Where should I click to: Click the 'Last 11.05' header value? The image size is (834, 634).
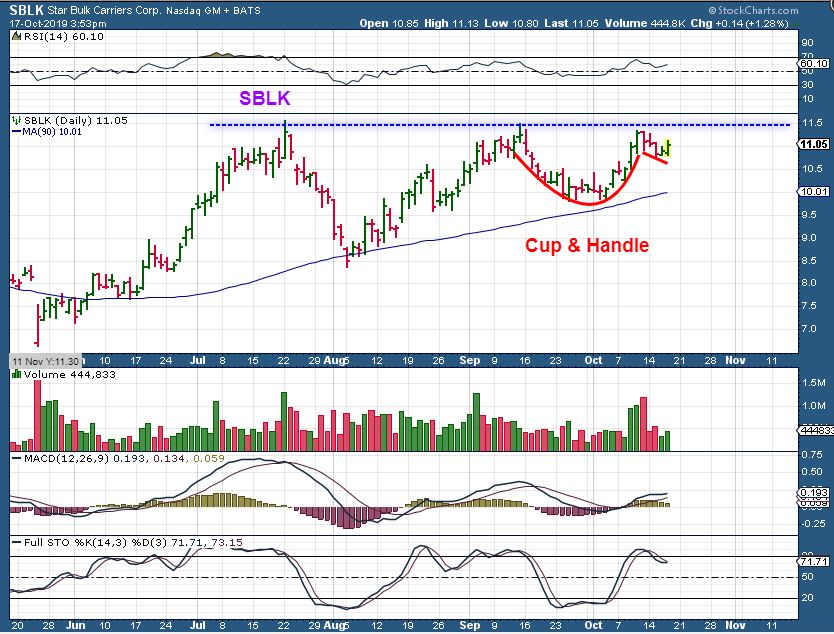[572, 23]
